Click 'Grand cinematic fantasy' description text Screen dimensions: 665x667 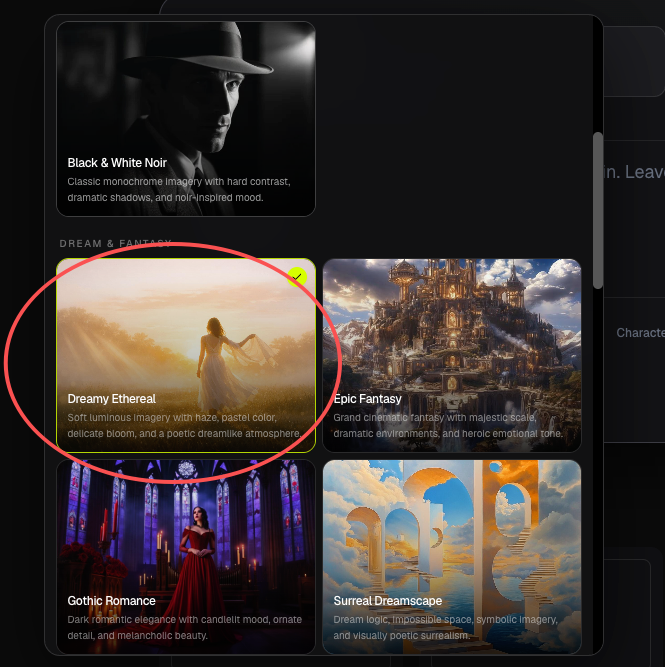point(448,425)
